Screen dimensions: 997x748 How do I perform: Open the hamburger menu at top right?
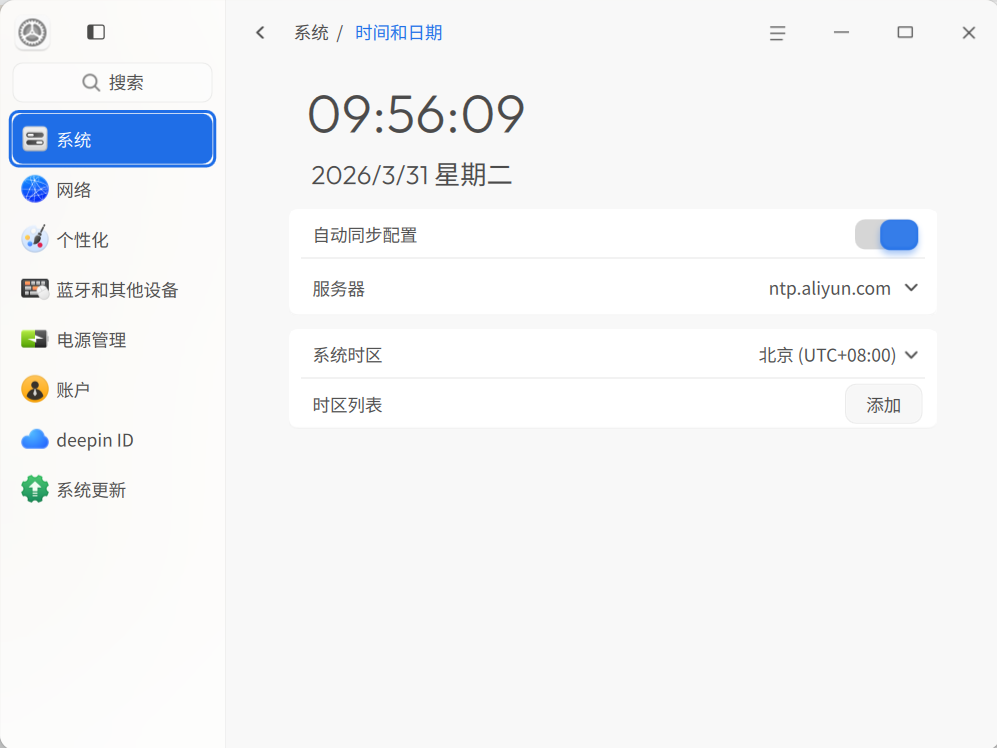tap(777, 32)
